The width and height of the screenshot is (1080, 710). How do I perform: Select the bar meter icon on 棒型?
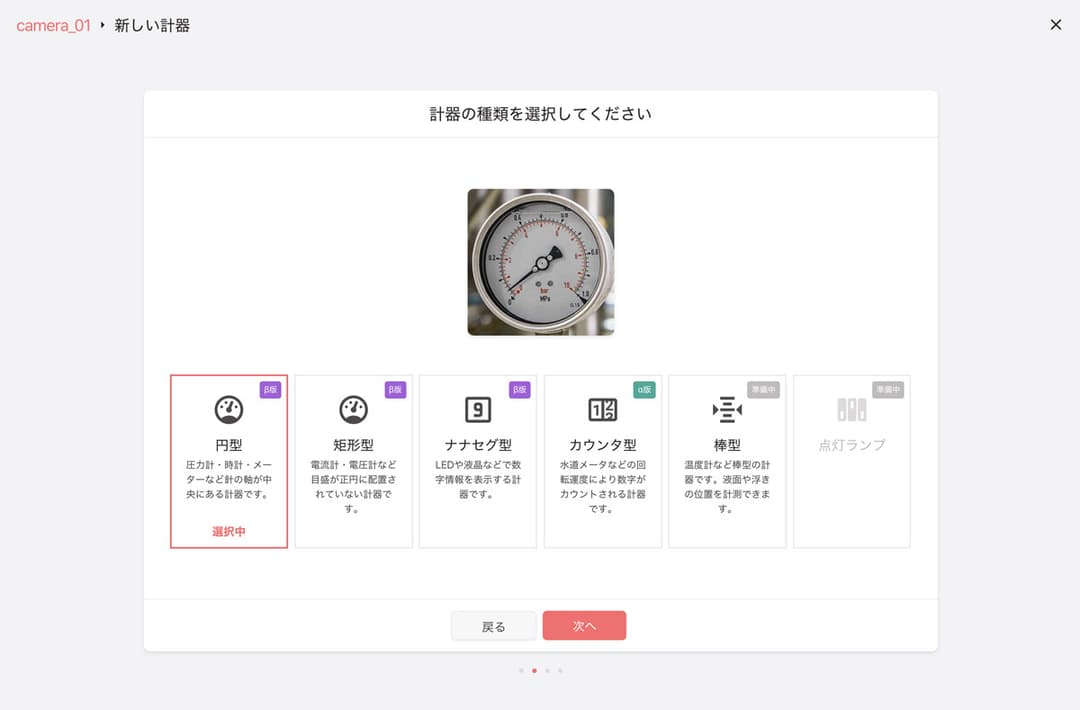click(x=726, y=409)
